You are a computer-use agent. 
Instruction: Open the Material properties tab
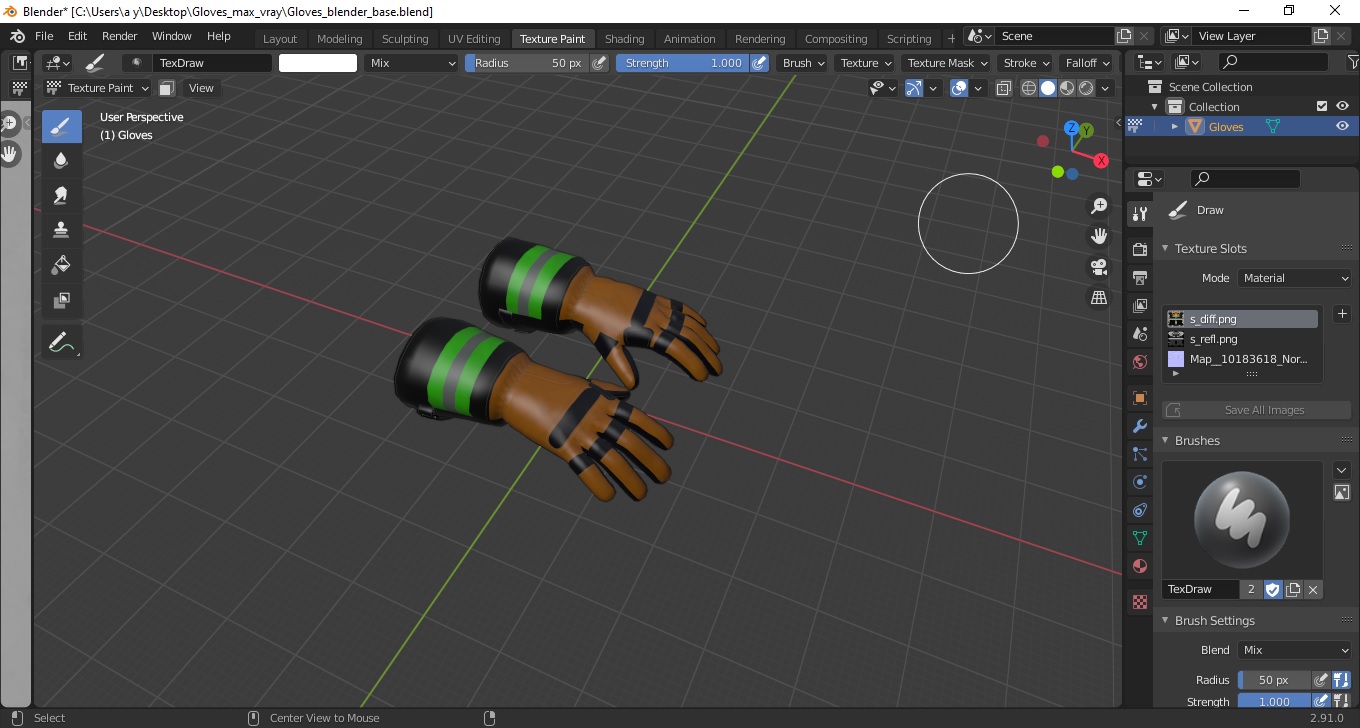(1139, 566)
